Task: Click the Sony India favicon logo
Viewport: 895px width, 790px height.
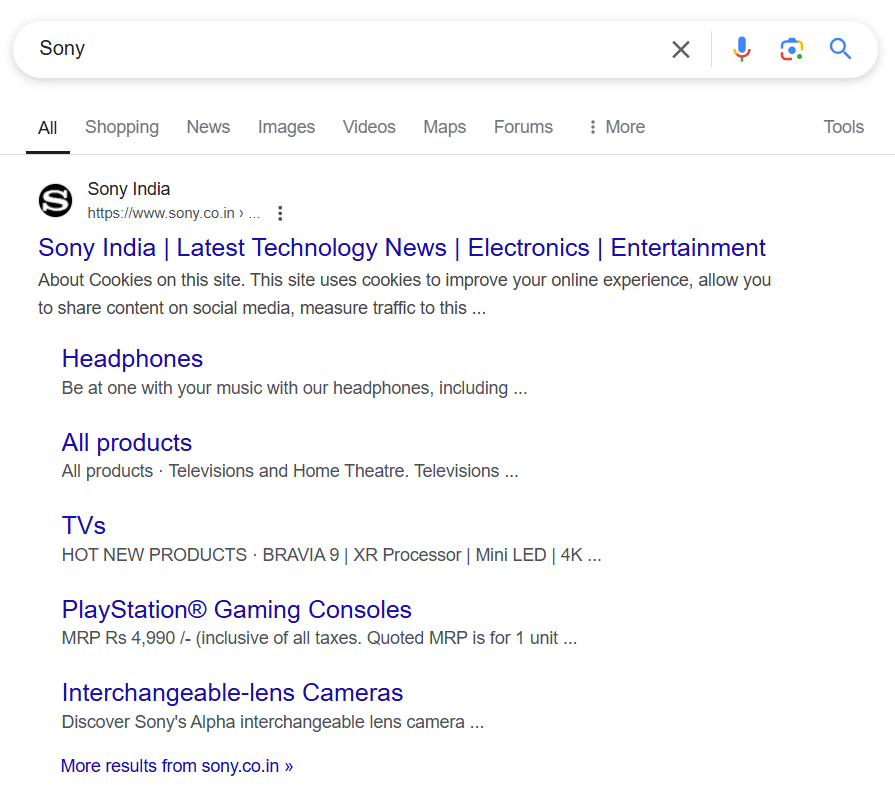Action: coord(55,200)
